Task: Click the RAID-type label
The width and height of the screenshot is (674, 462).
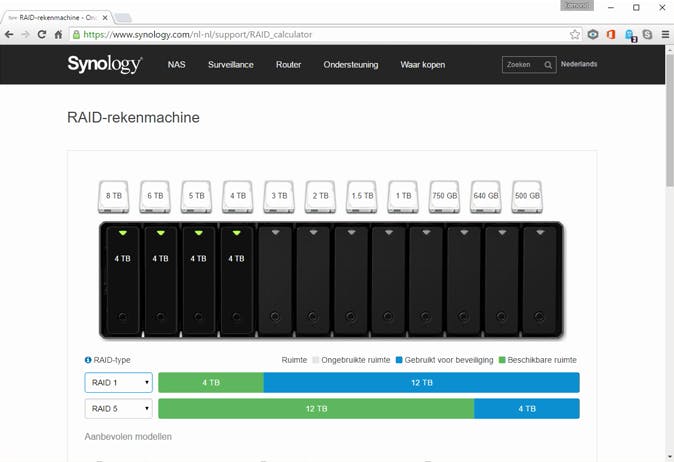Action: tap(112, 360)
